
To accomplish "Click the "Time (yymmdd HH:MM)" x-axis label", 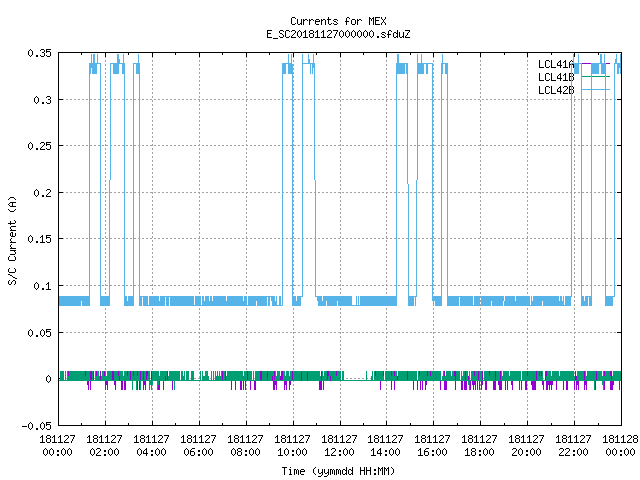I will click(x=338, y=471).
